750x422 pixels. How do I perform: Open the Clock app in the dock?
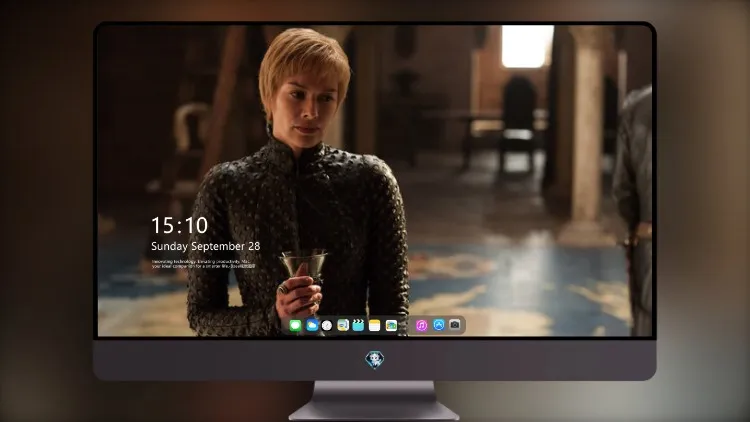pos(327,325)
